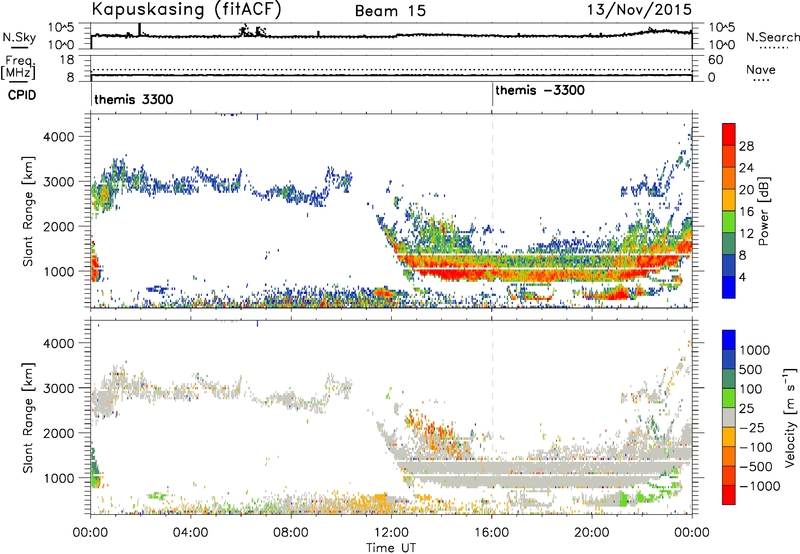Click the 20:00 time tick label
The image size is (800, 554).
pos(591,533)
